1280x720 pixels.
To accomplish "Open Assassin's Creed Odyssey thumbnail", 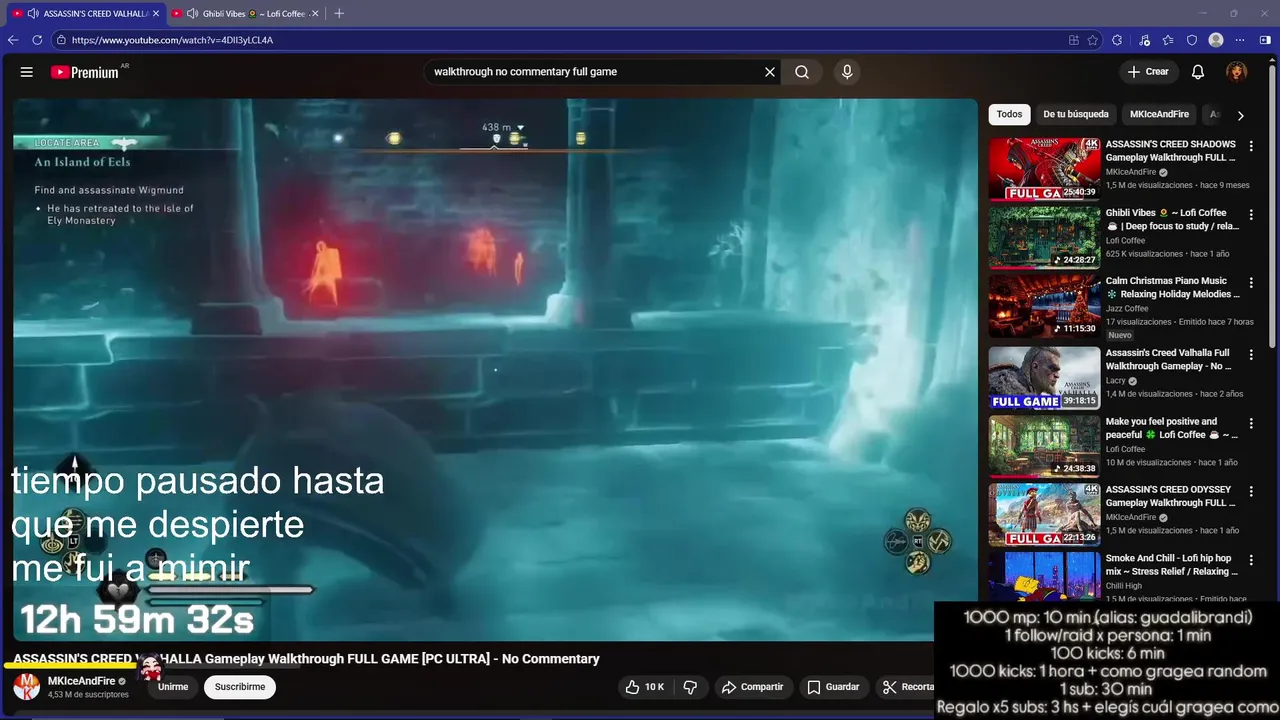I will (x=1044, y=515).
